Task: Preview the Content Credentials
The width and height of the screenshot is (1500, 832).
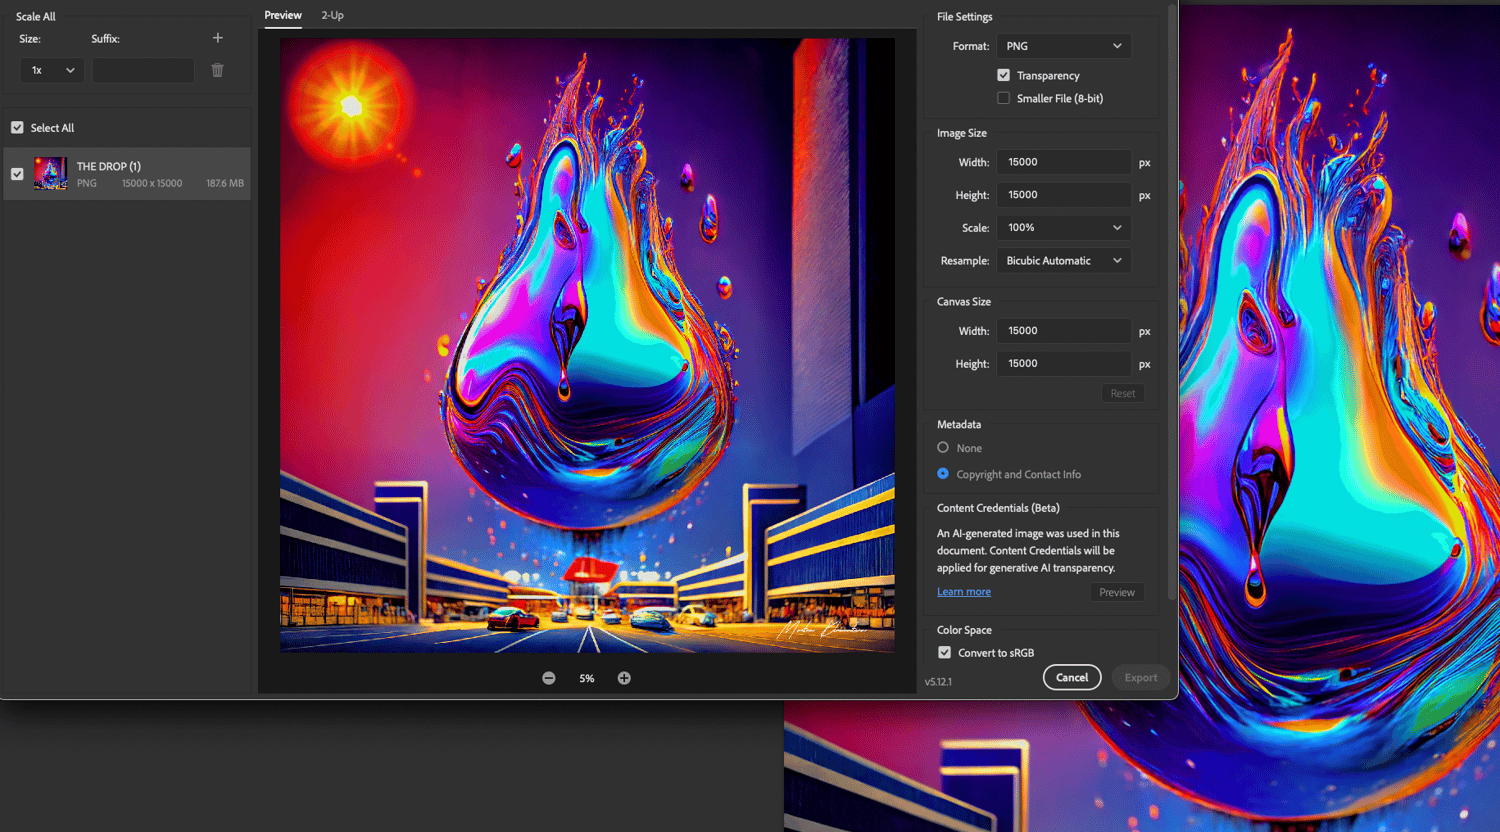Action: point(1117,592)
